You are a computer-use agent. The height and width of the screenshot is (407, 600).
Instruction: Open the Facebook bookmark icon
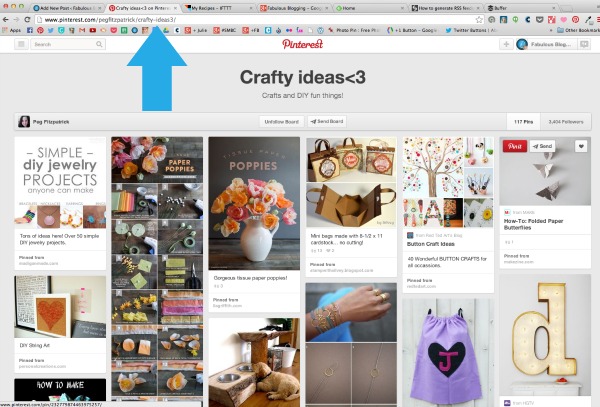pos(30,30)
